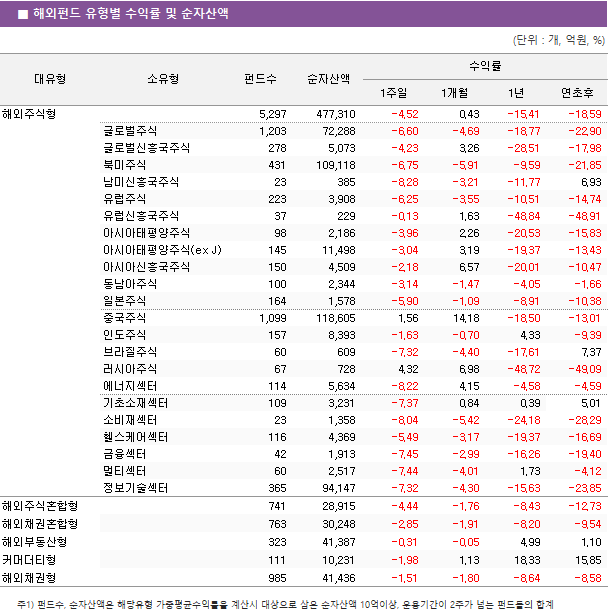Viewport: 608px width, 613px height.
Task: Click the 18.33 one-year return for 커머더티형
Action: 527,560
